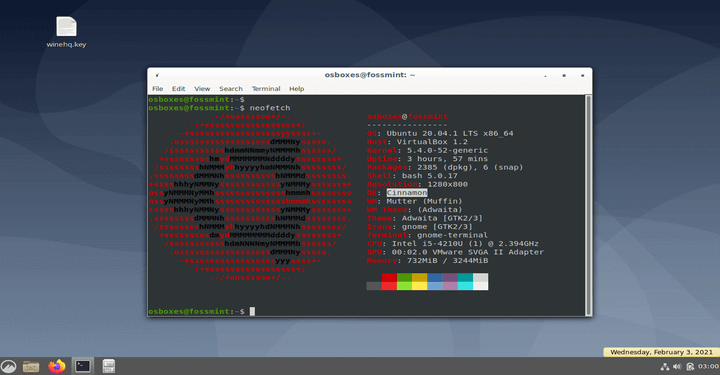Click the panel icon right of the terminal button
This screenshot has height=375, width=720.
108,366
